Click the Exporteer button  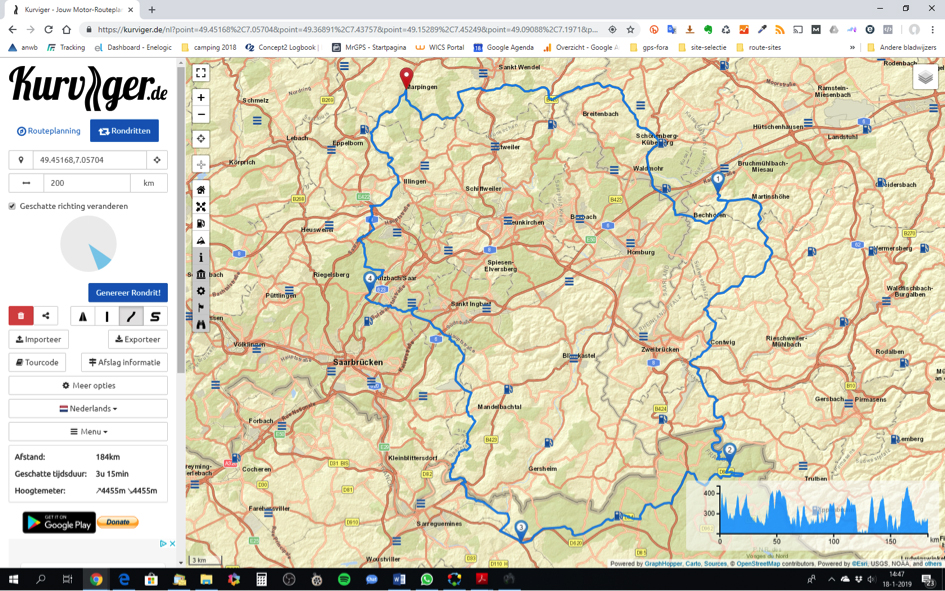[138, 339]
